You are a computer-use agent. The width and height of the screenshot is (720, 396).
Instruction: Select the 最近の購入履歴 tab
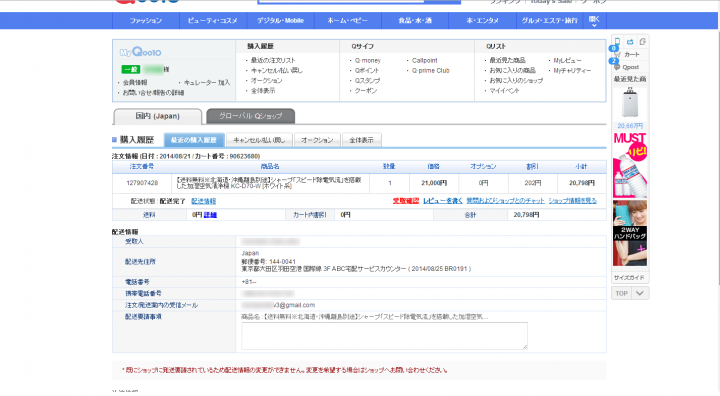194,140
